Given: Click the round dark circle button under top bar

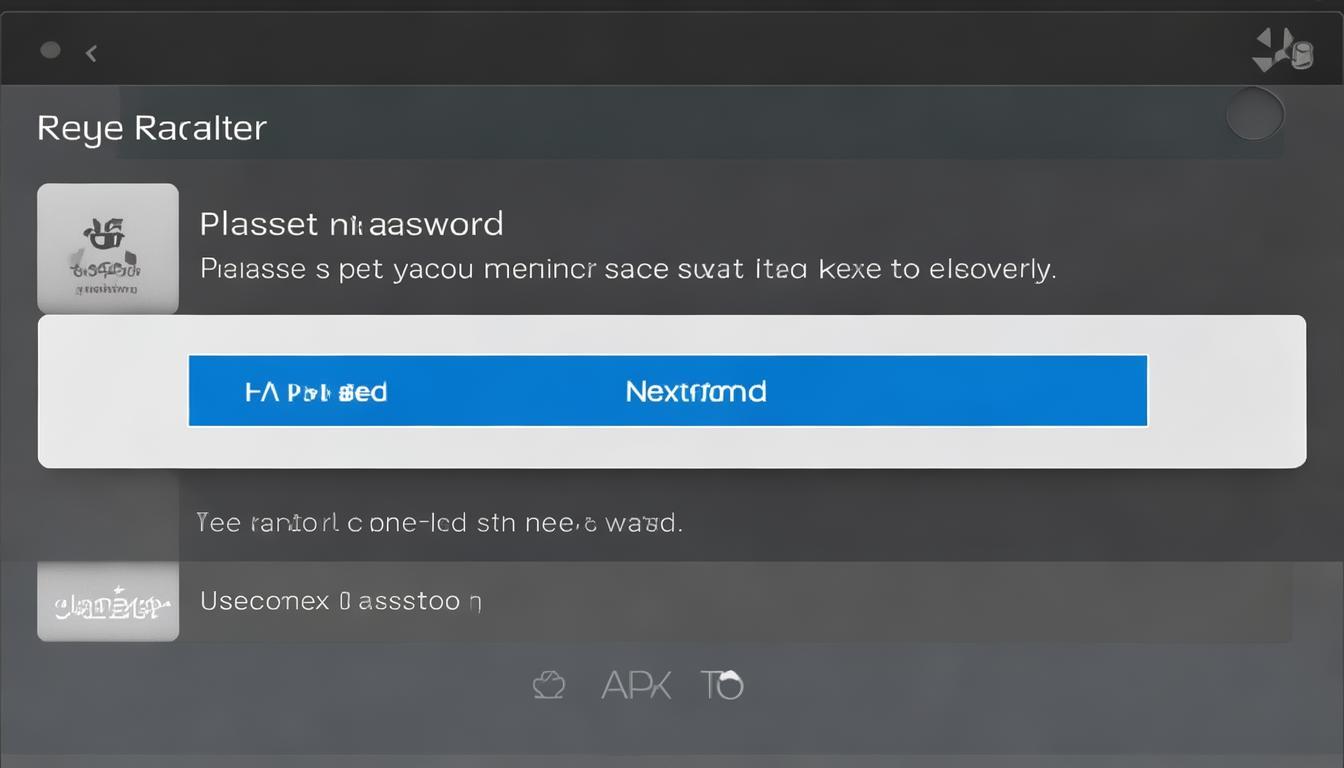Looking at the screenshot, I should pos(1254,115).
